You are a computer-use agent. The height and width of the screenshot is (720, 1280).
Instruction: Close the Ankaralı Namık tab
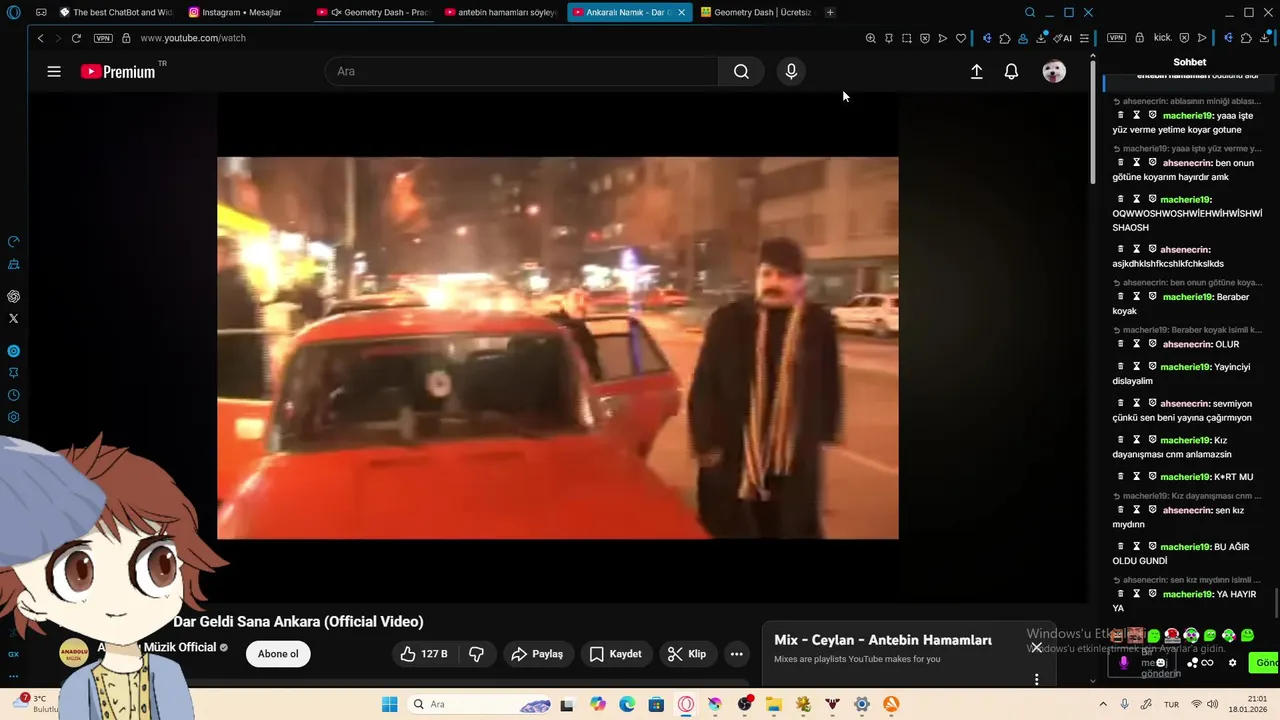pyautogui.click(x=681, y=12)
